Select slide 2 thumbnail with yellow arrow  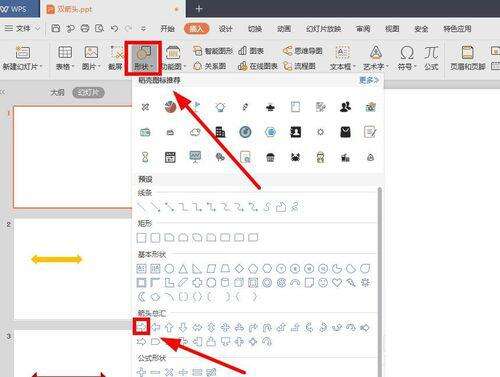pyautogui.click(x=73, y=269)
